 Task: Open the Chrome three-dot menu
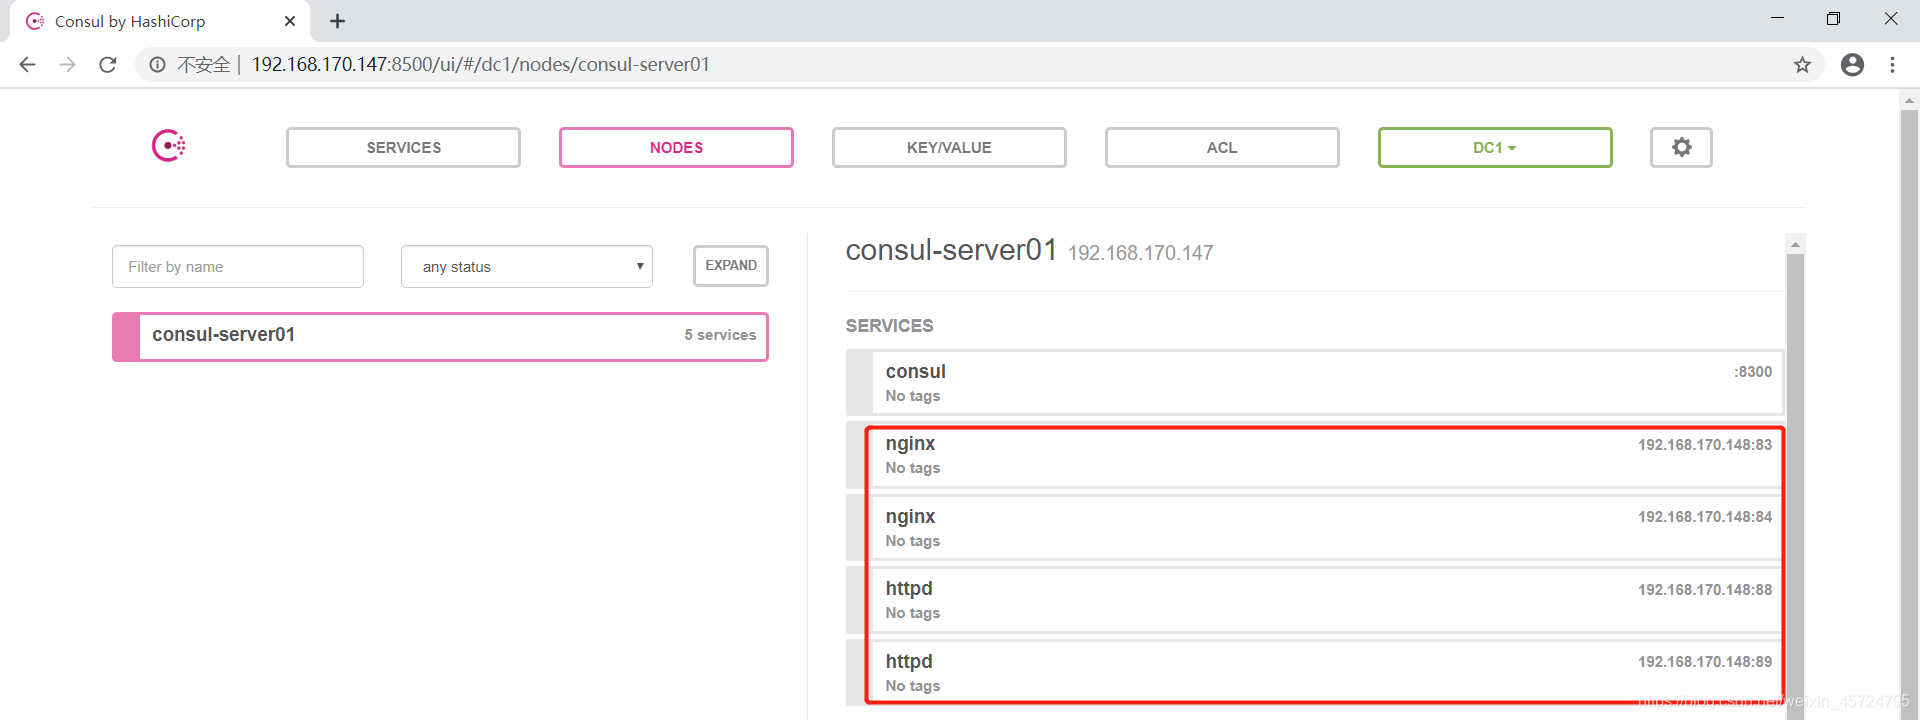click(1892, 65)
